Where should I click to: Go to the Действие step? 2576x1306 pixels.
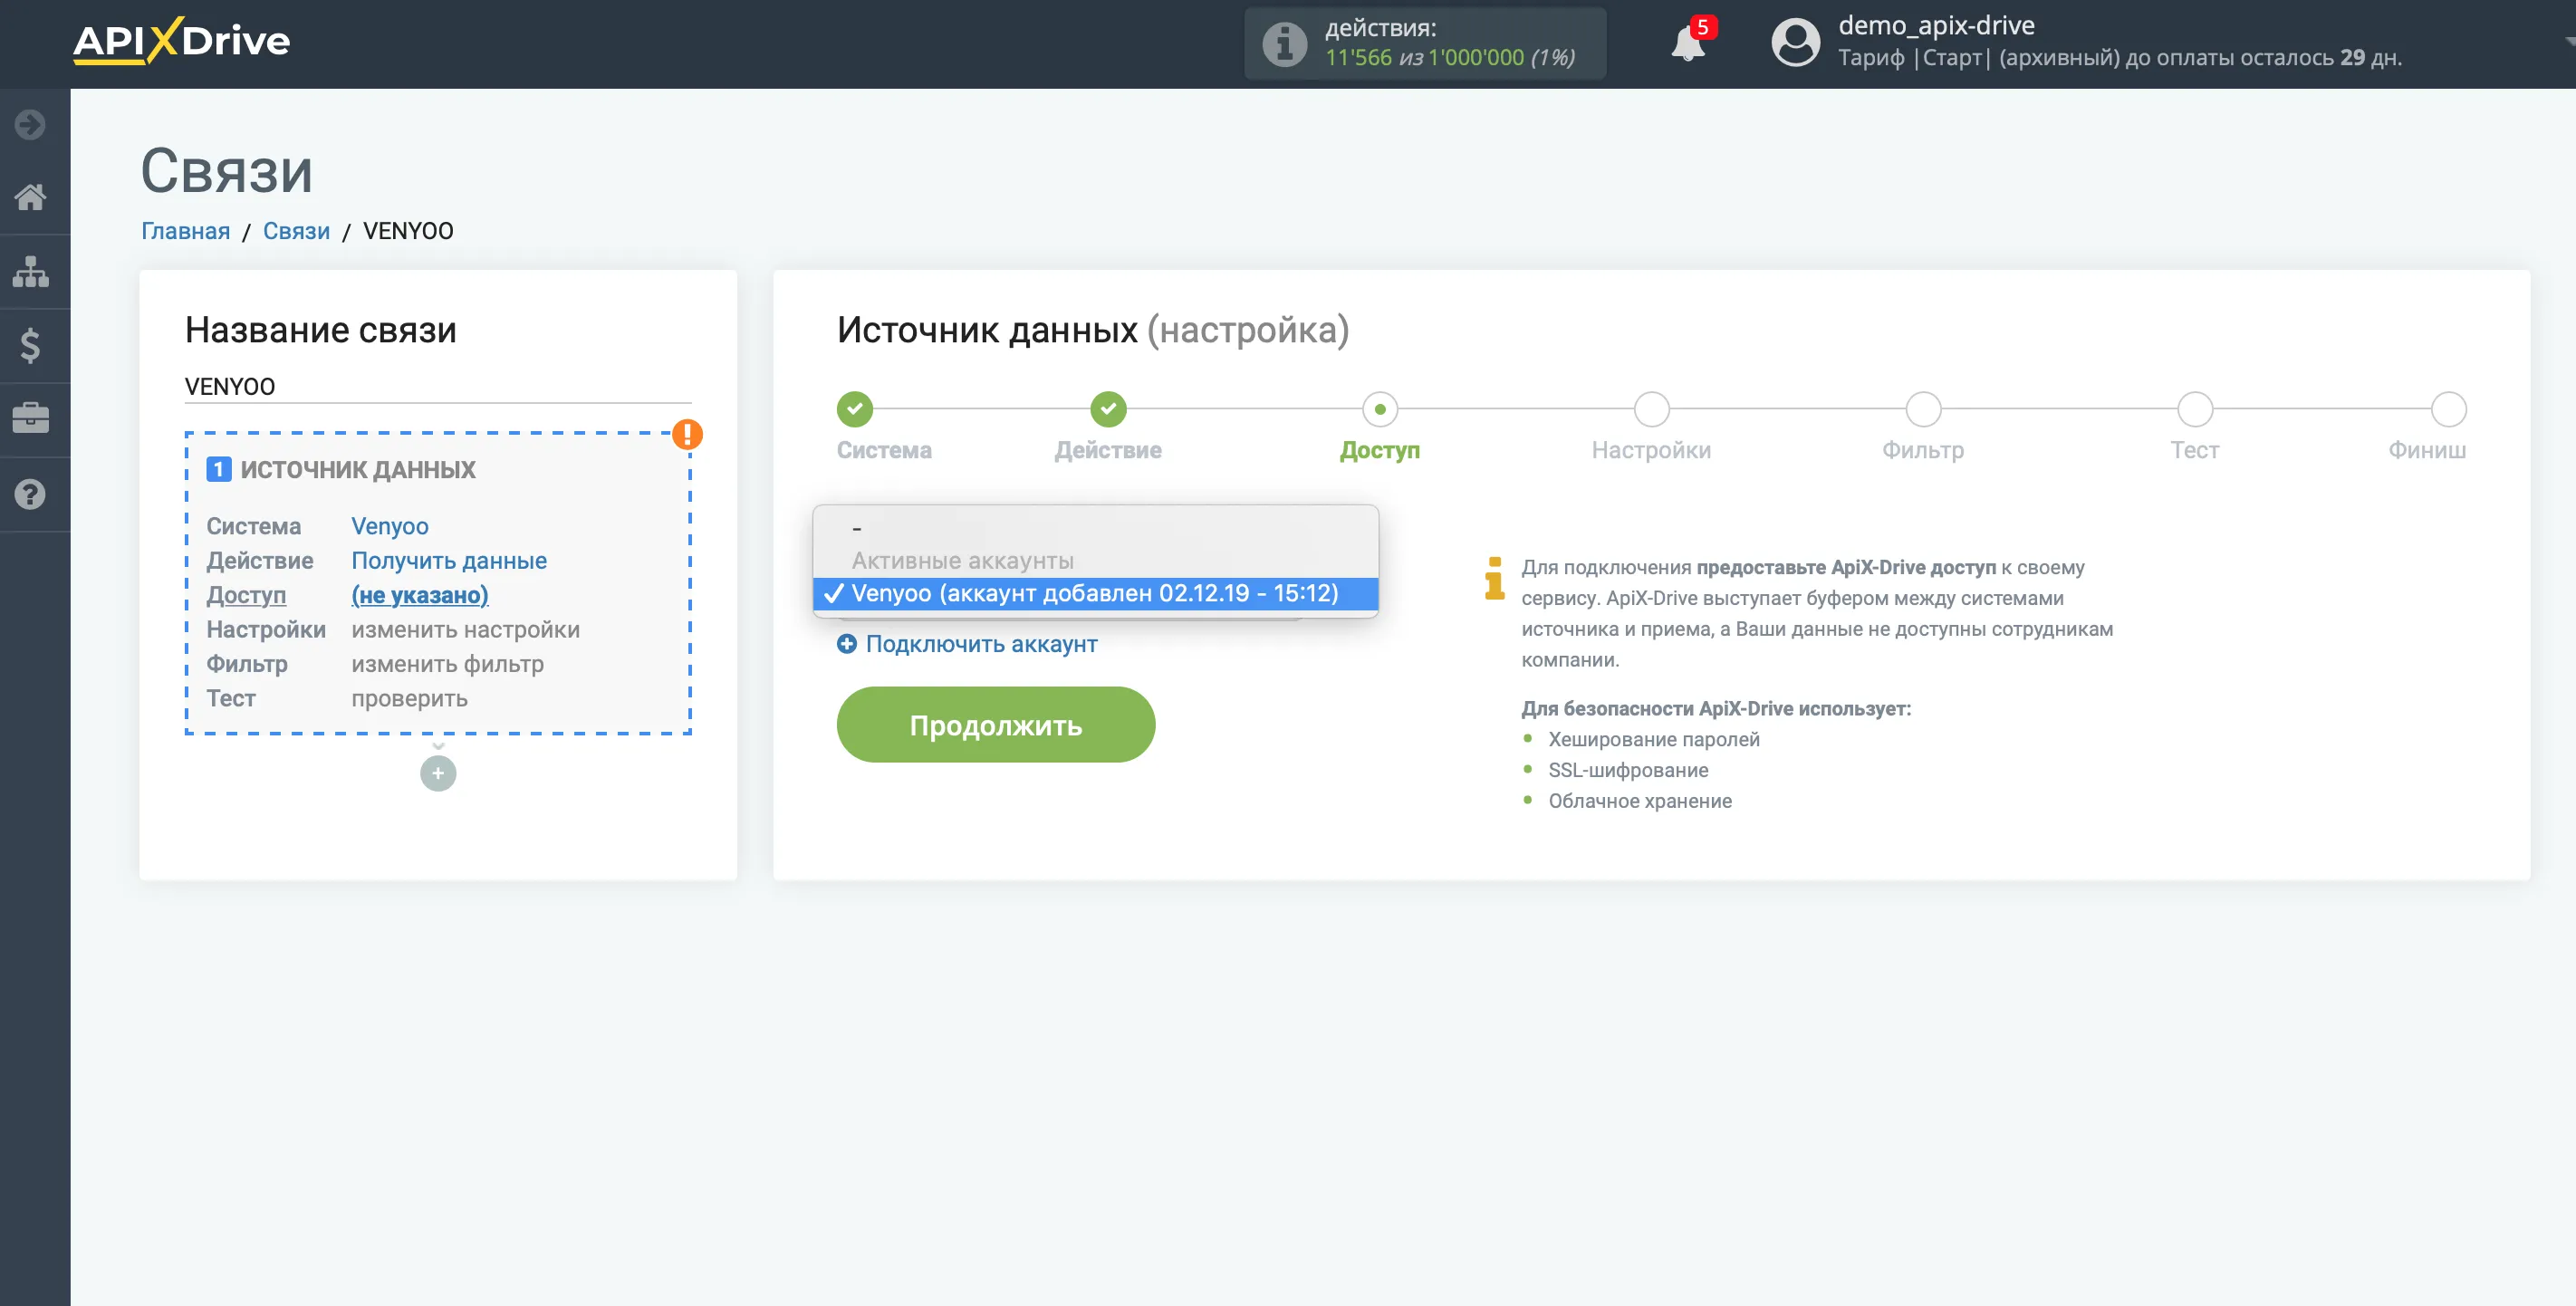pyautogui.click(x=1108, y=408)
